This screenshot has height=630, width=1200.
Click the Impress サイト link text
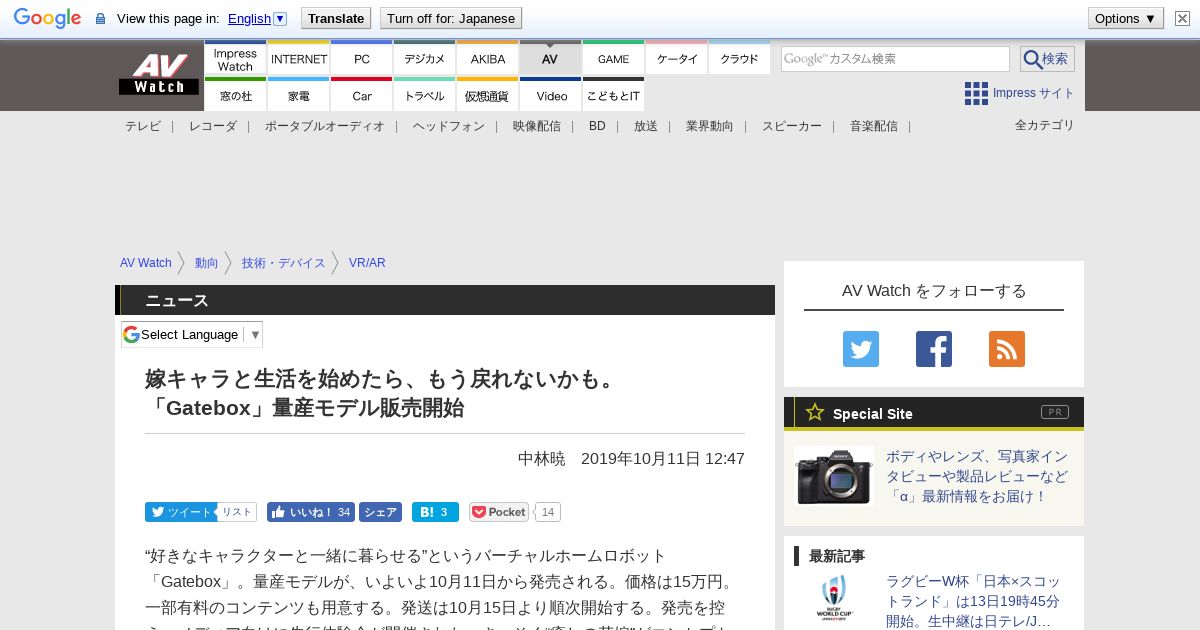tap(1034, 93)
